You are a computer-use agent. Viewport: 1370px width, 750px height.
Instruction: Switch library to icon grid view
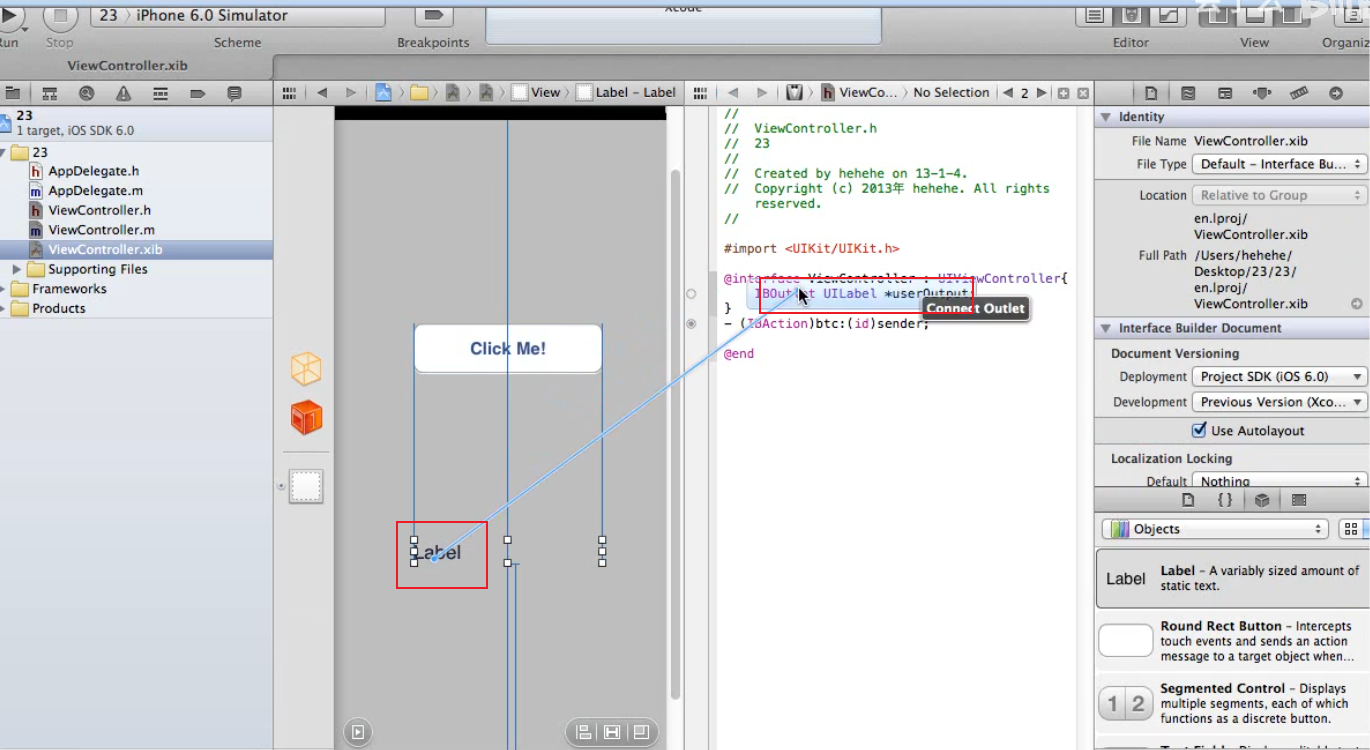[x=1352, y=529]
